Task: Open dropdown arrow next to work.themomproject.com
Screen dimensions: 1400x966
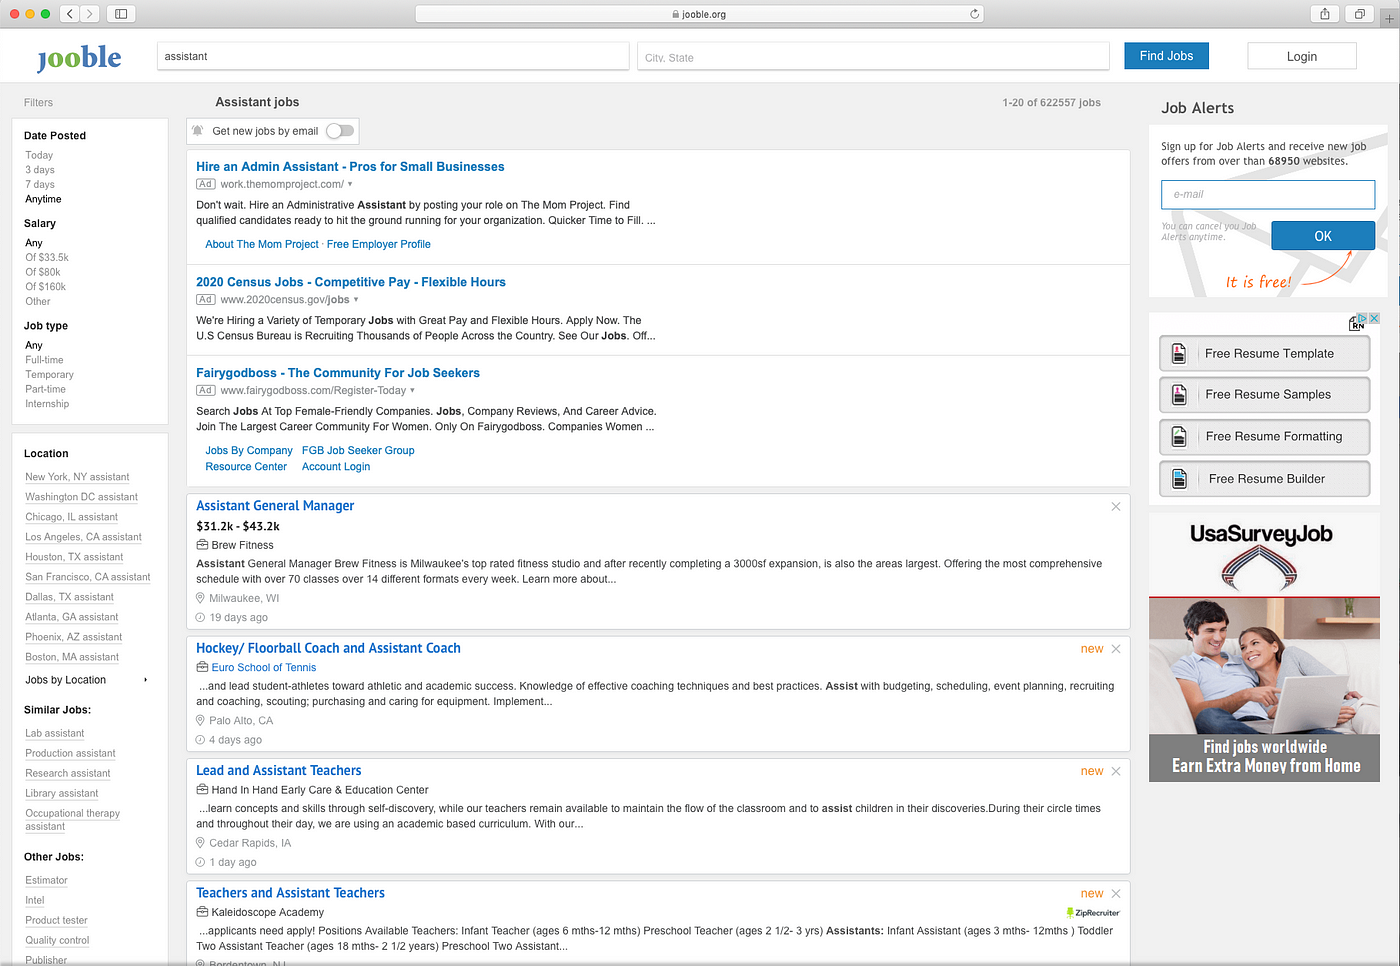Action: [350, 185]
